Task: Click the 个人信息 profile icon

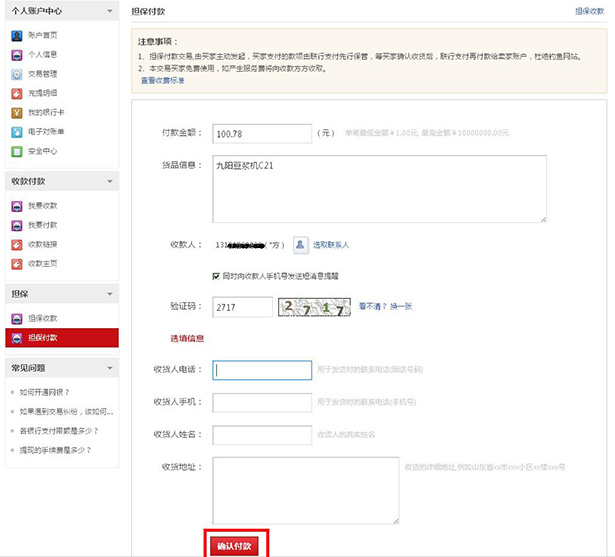Action: pyautogui.click(x=17, y=54)
